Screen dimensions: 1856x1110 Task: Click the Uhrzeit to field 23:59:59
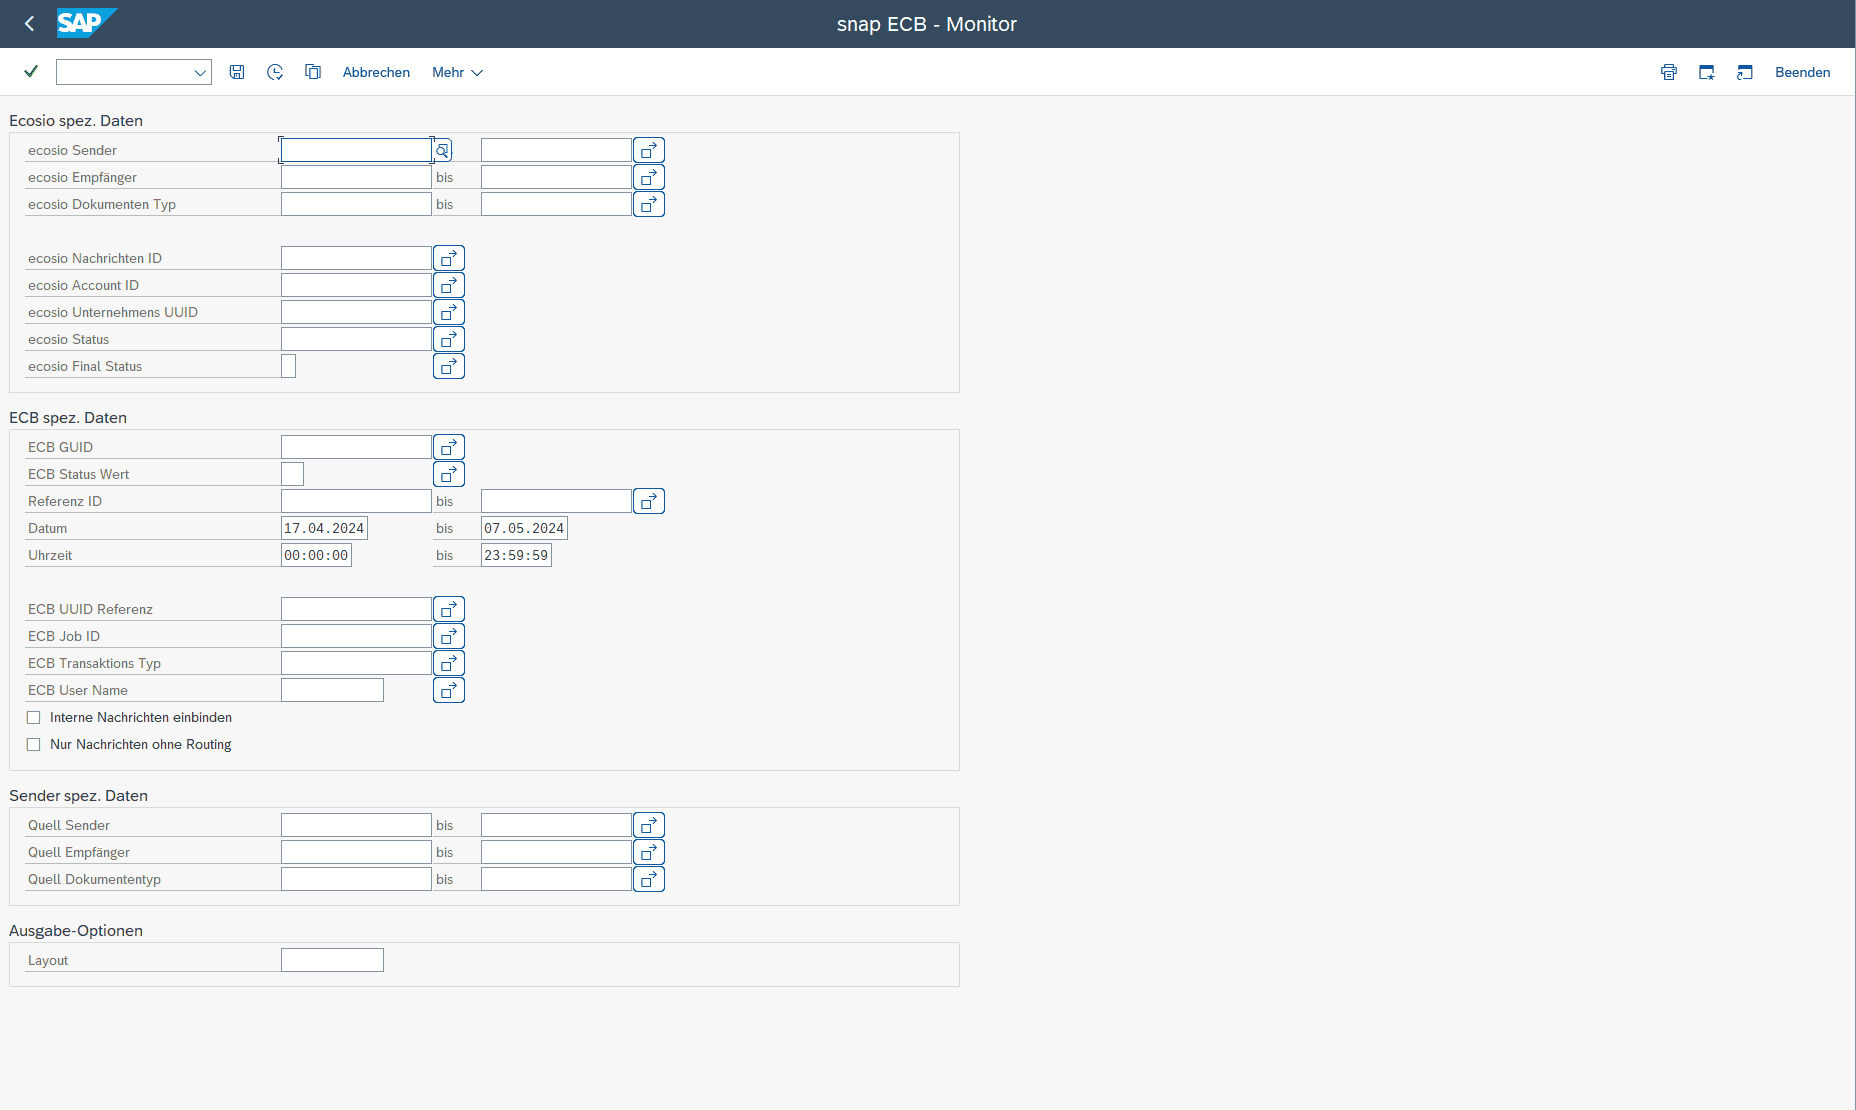click(x=516, y=555)
